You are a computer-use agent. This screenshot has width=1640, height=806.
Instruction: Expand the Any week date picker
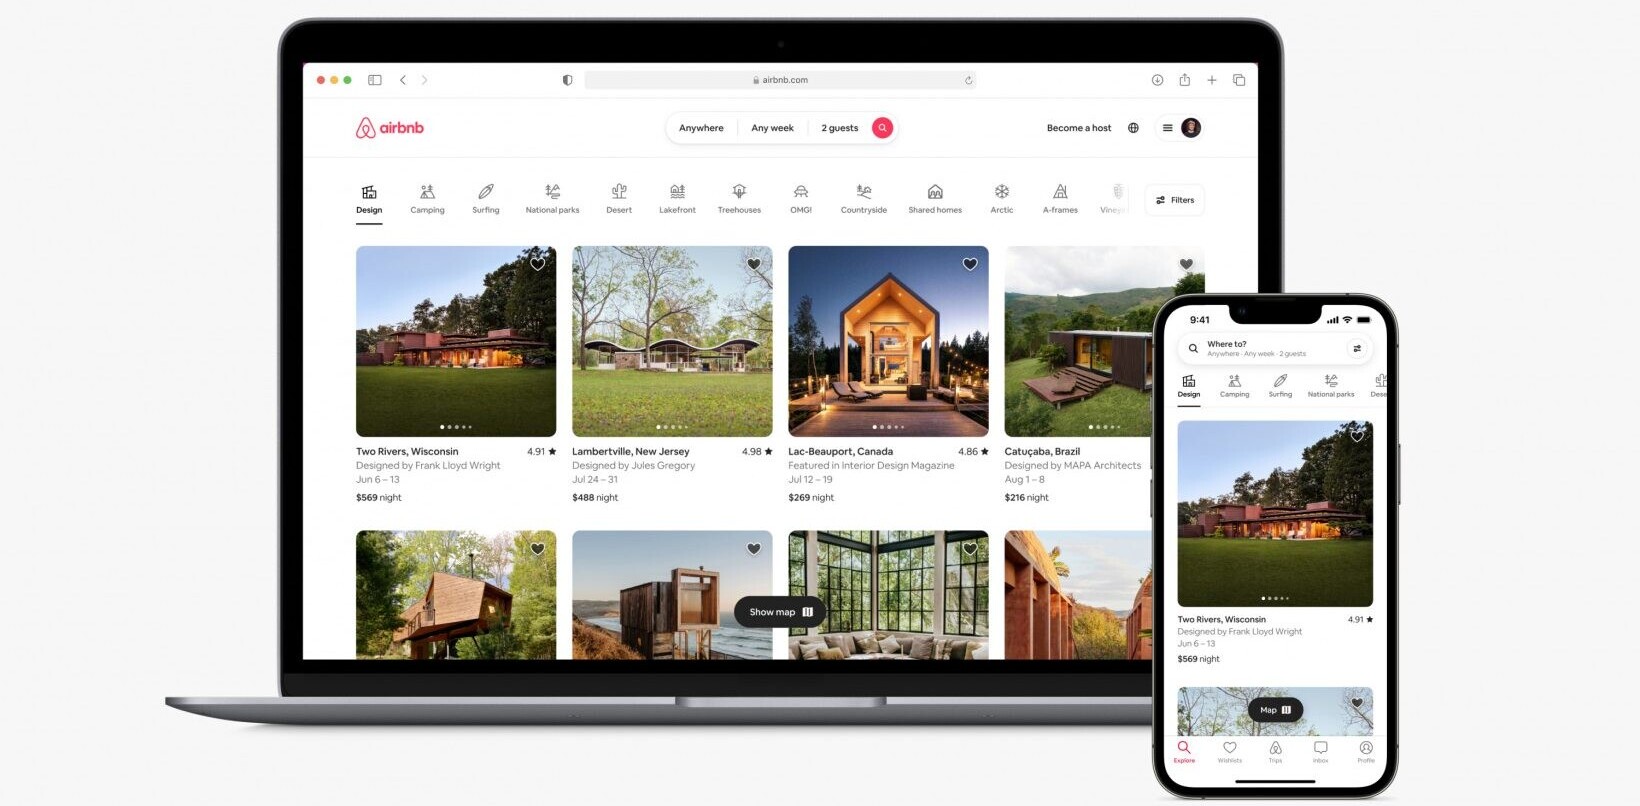pos(772,128)
